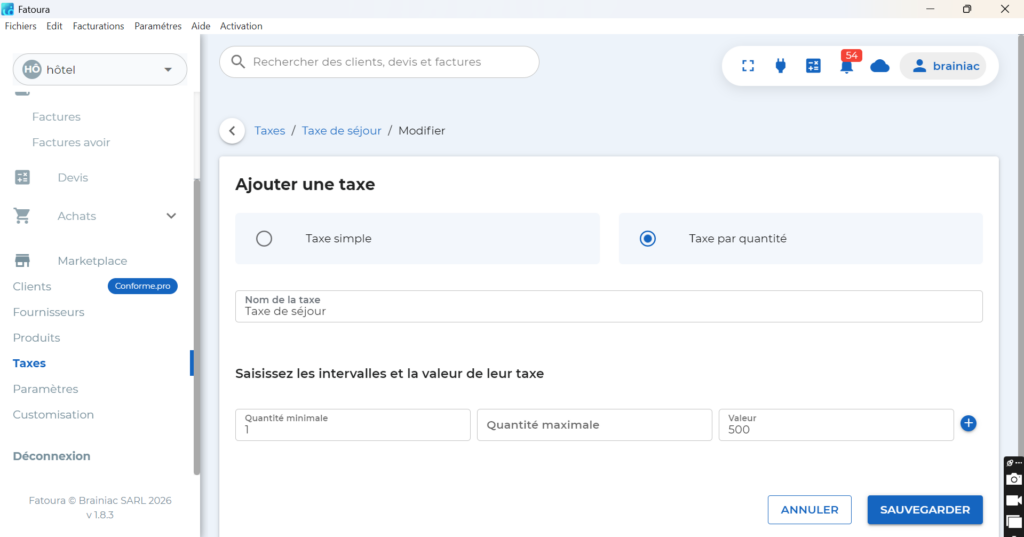1024x537 pixels.
Task: Open Factures in the sidebar
Action: 56,117
